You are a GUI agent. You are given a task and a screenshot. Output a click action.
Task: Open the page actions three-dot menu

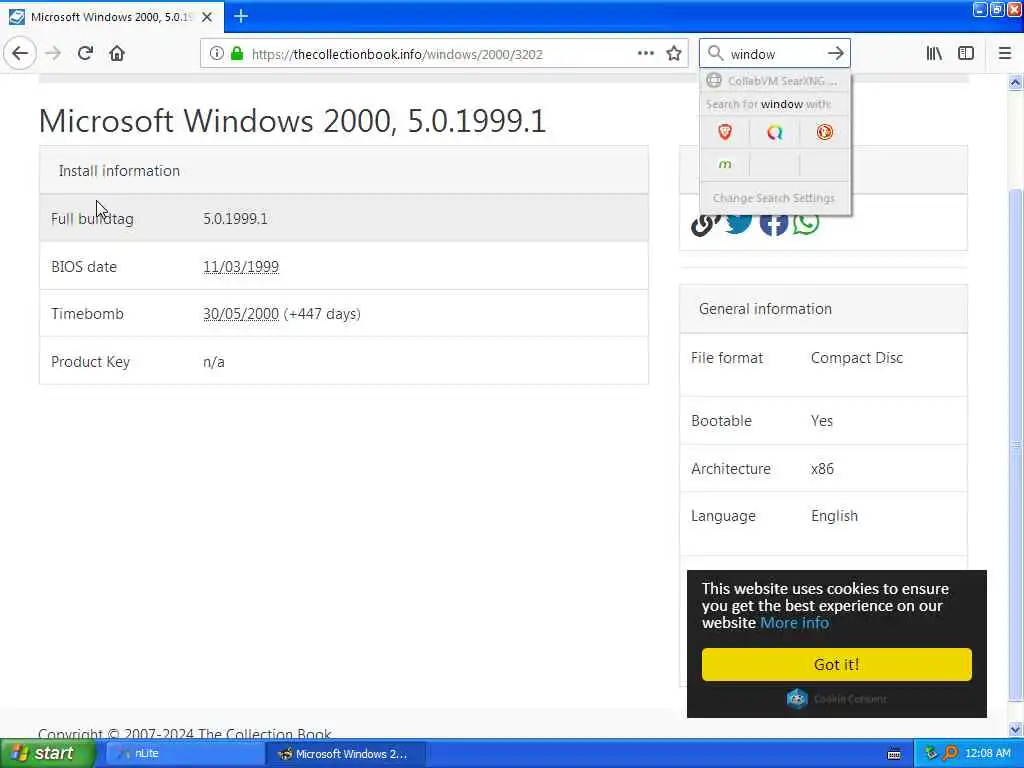click(646, 54)
